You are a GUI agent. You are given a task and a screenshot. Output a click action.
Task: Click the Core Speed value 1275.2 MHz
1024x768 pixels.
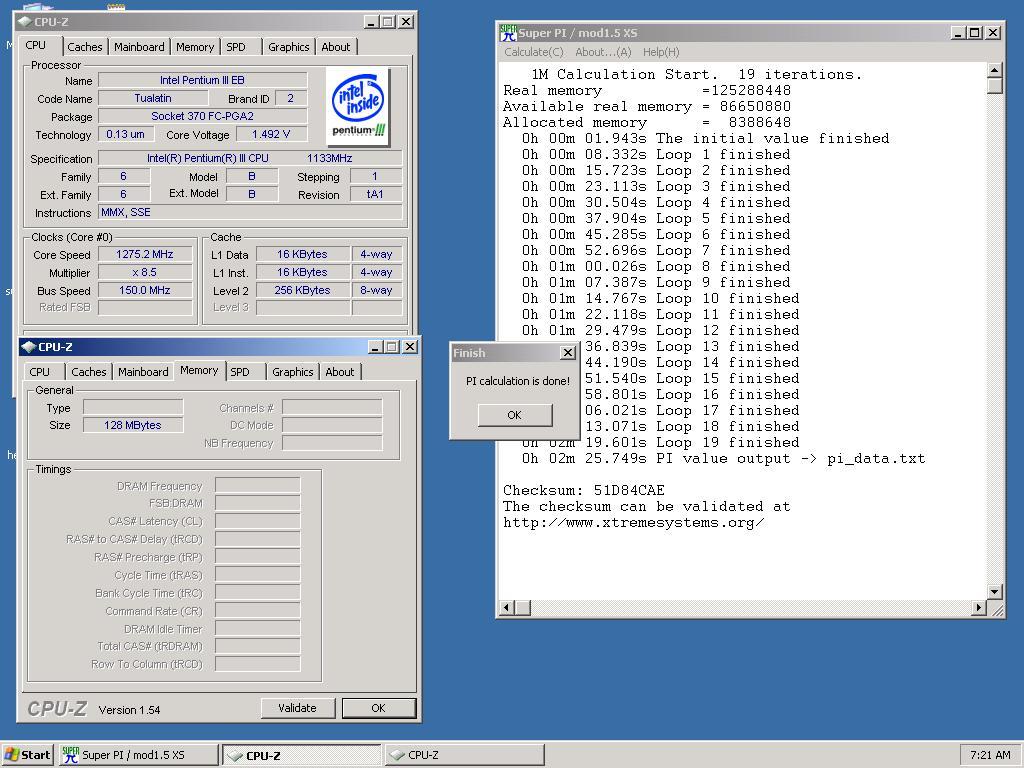point(145,254)
